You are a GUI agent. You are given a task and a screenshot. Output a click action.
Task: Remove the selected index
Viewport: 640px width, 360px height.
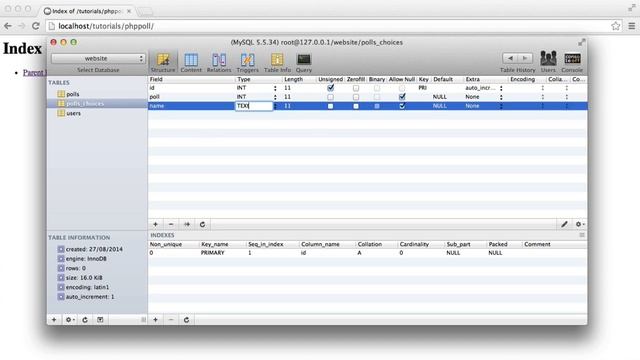[x=171, y=320]
